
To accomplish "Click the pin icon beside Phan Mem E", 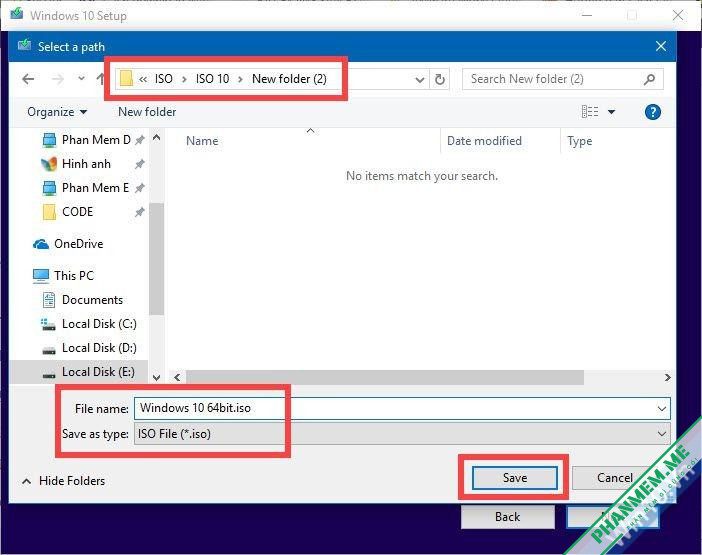I will 140,188.
